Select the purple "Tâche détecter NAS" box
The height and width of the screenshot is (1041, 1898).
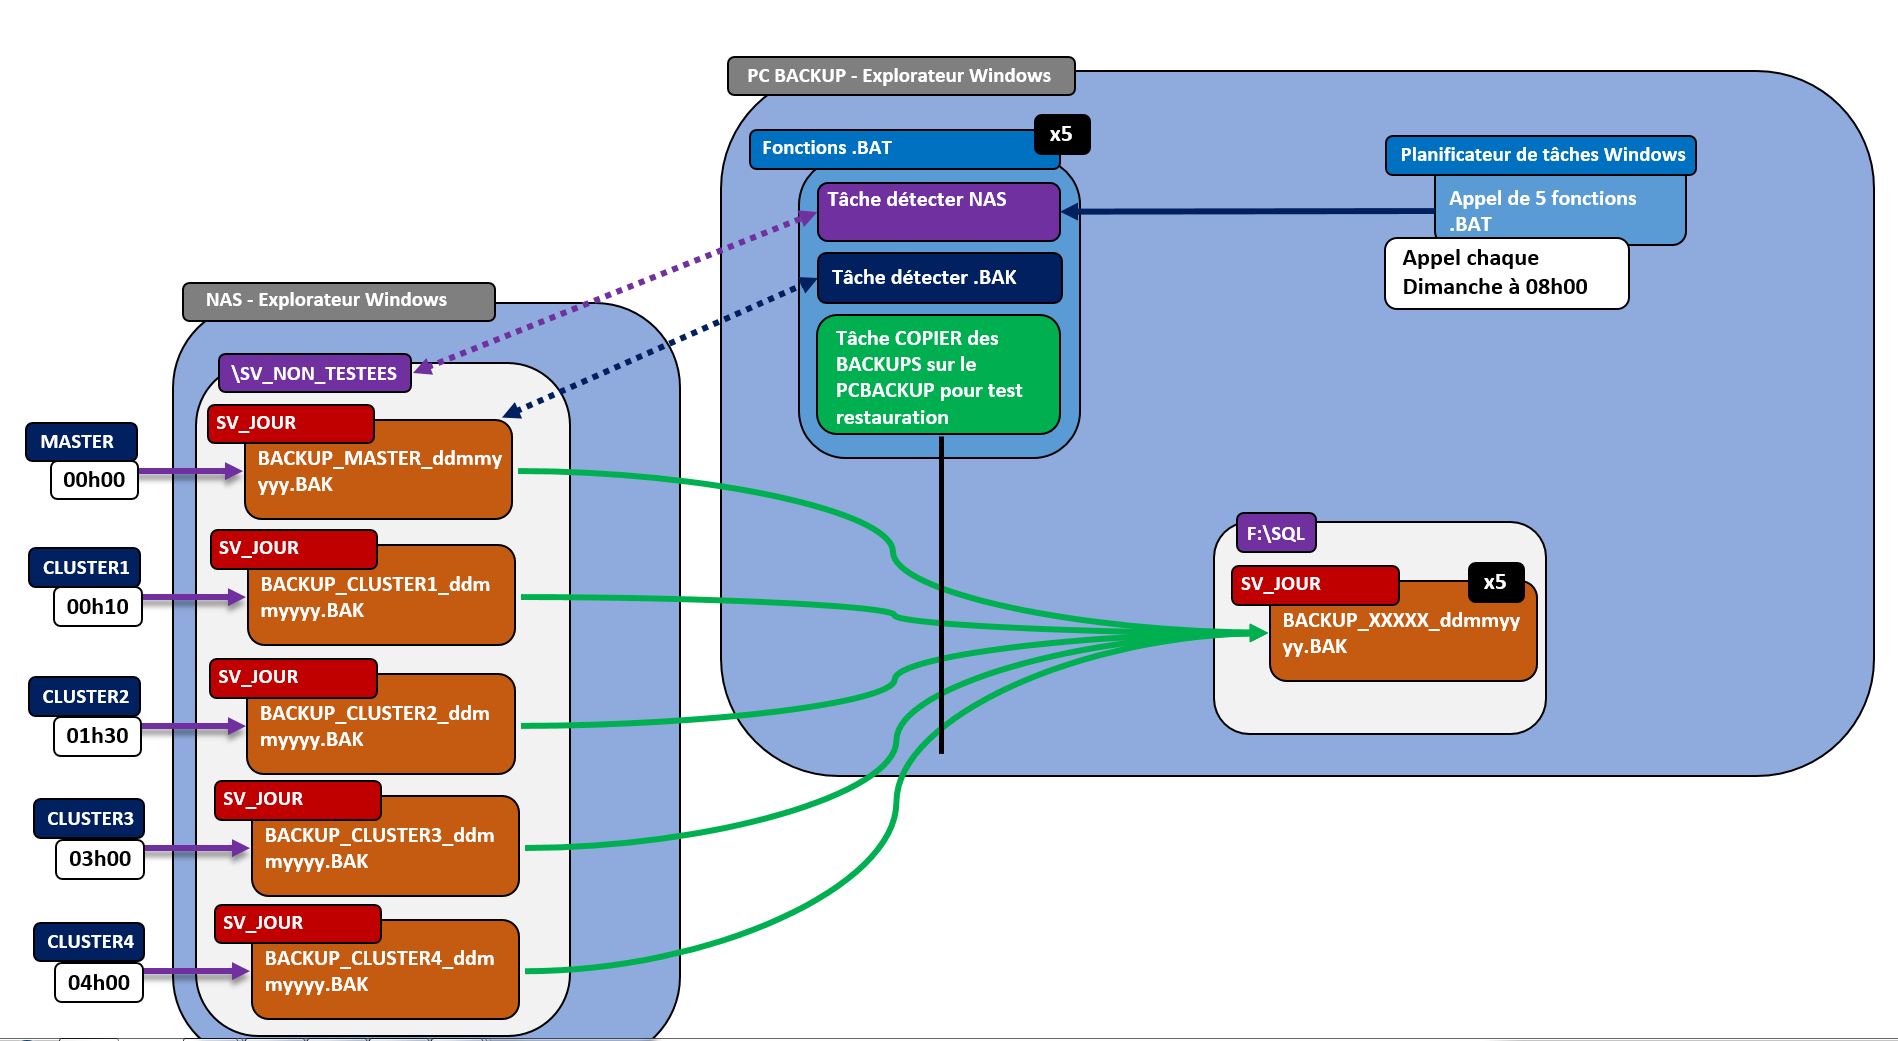(x=938, y=211)
